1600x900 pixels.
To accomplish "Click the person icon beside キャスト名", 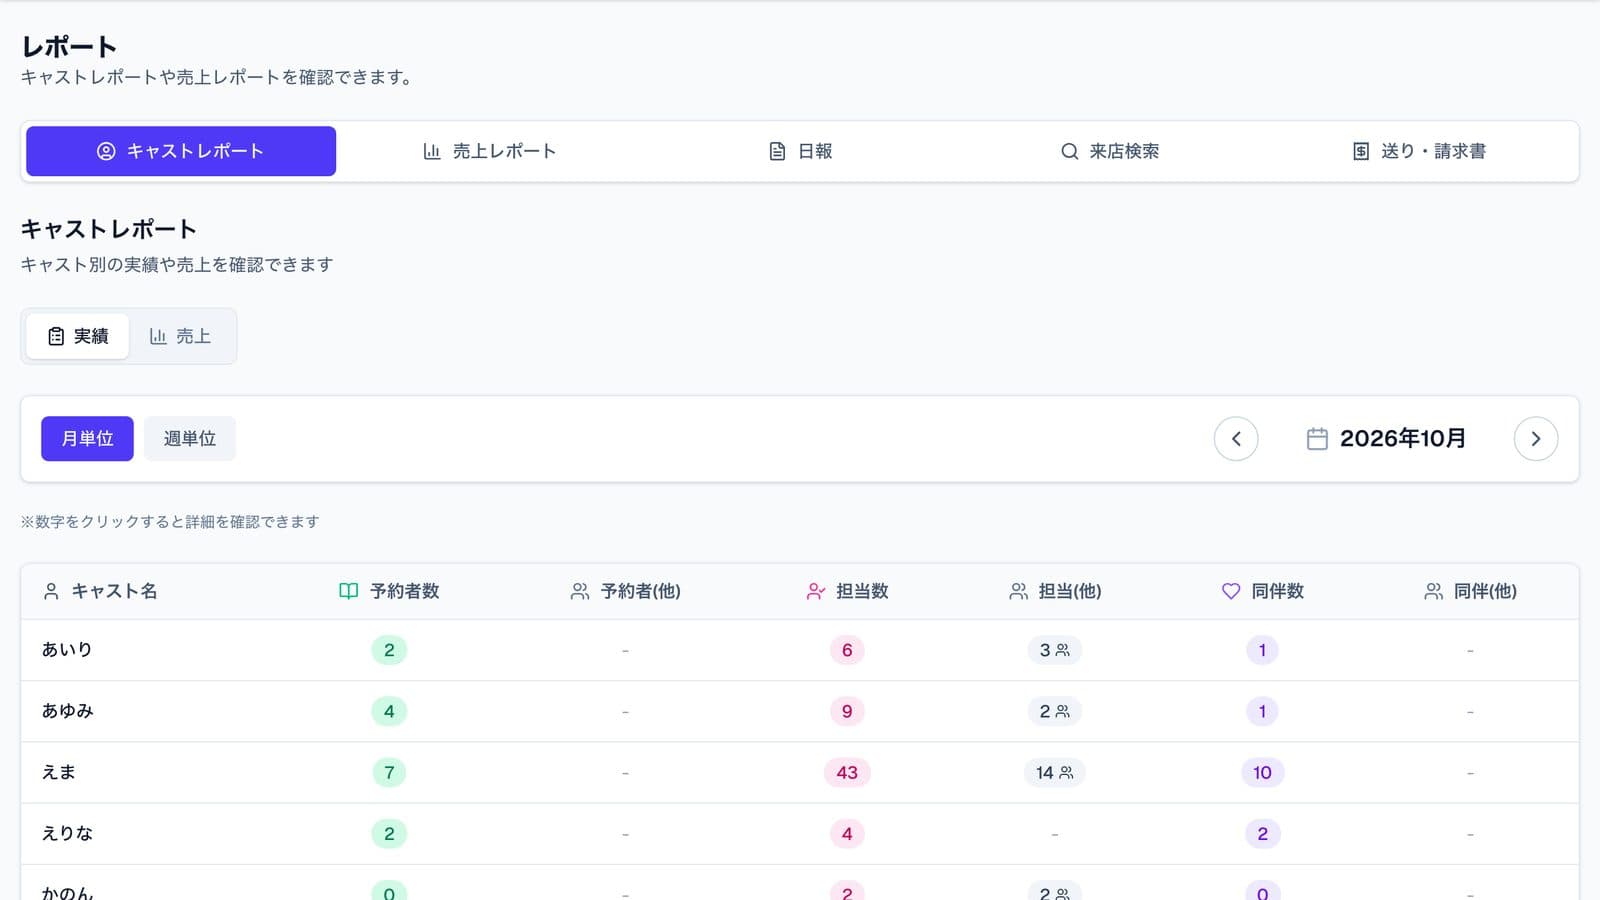I will tap(51, 592).
